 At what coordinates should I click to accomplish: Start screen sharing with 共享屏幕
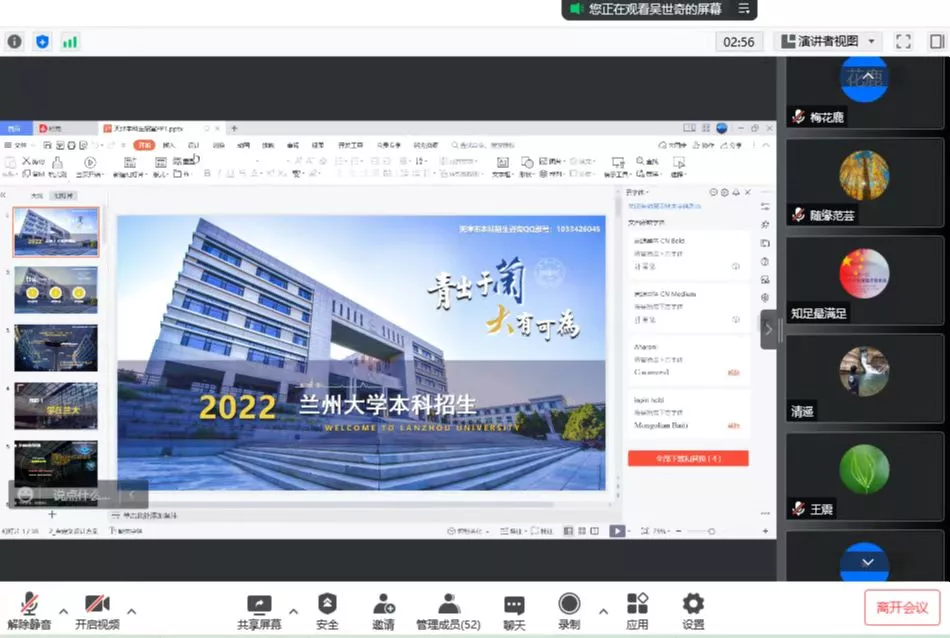259,611
